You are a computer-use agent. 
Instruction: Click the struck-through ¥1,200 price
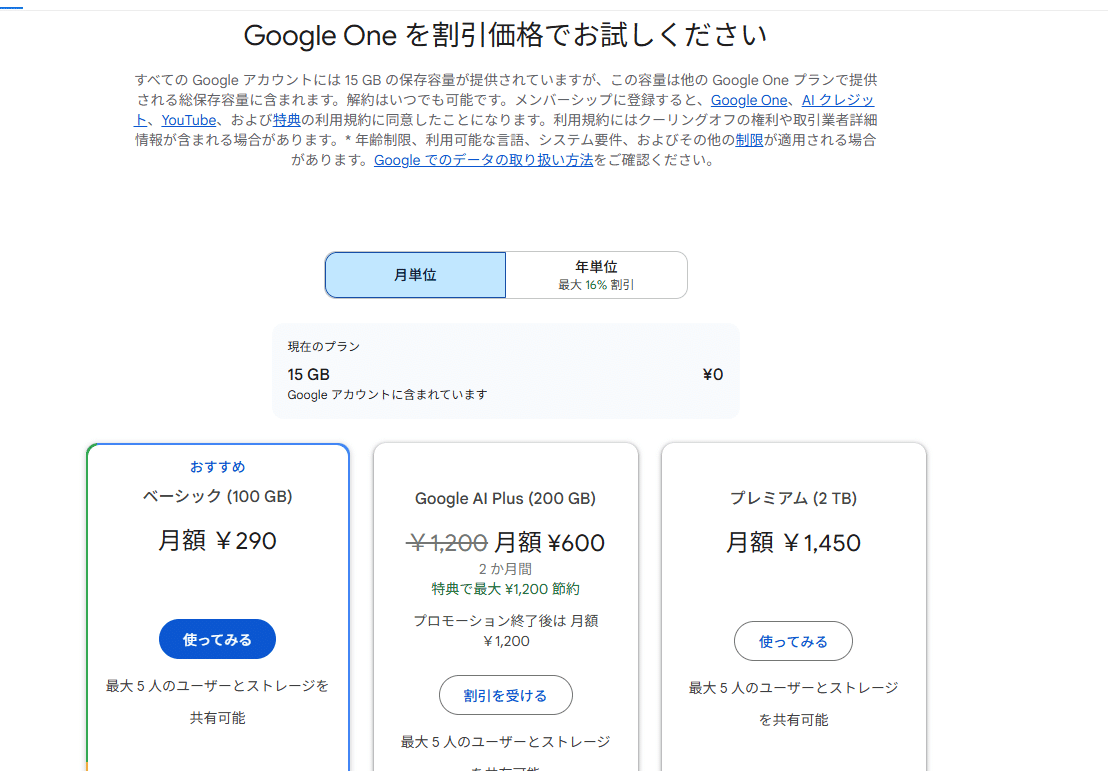(447, 543)
